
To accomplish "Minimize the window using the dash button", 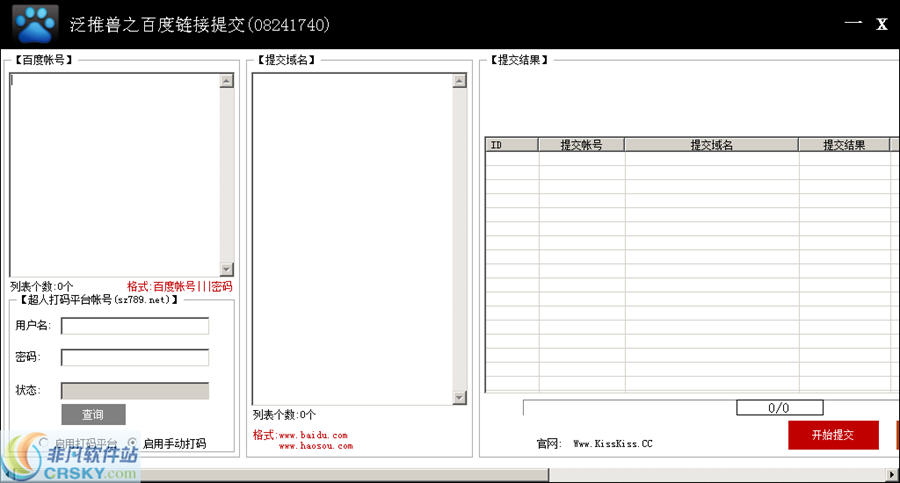I will click(x=853, y=23).
